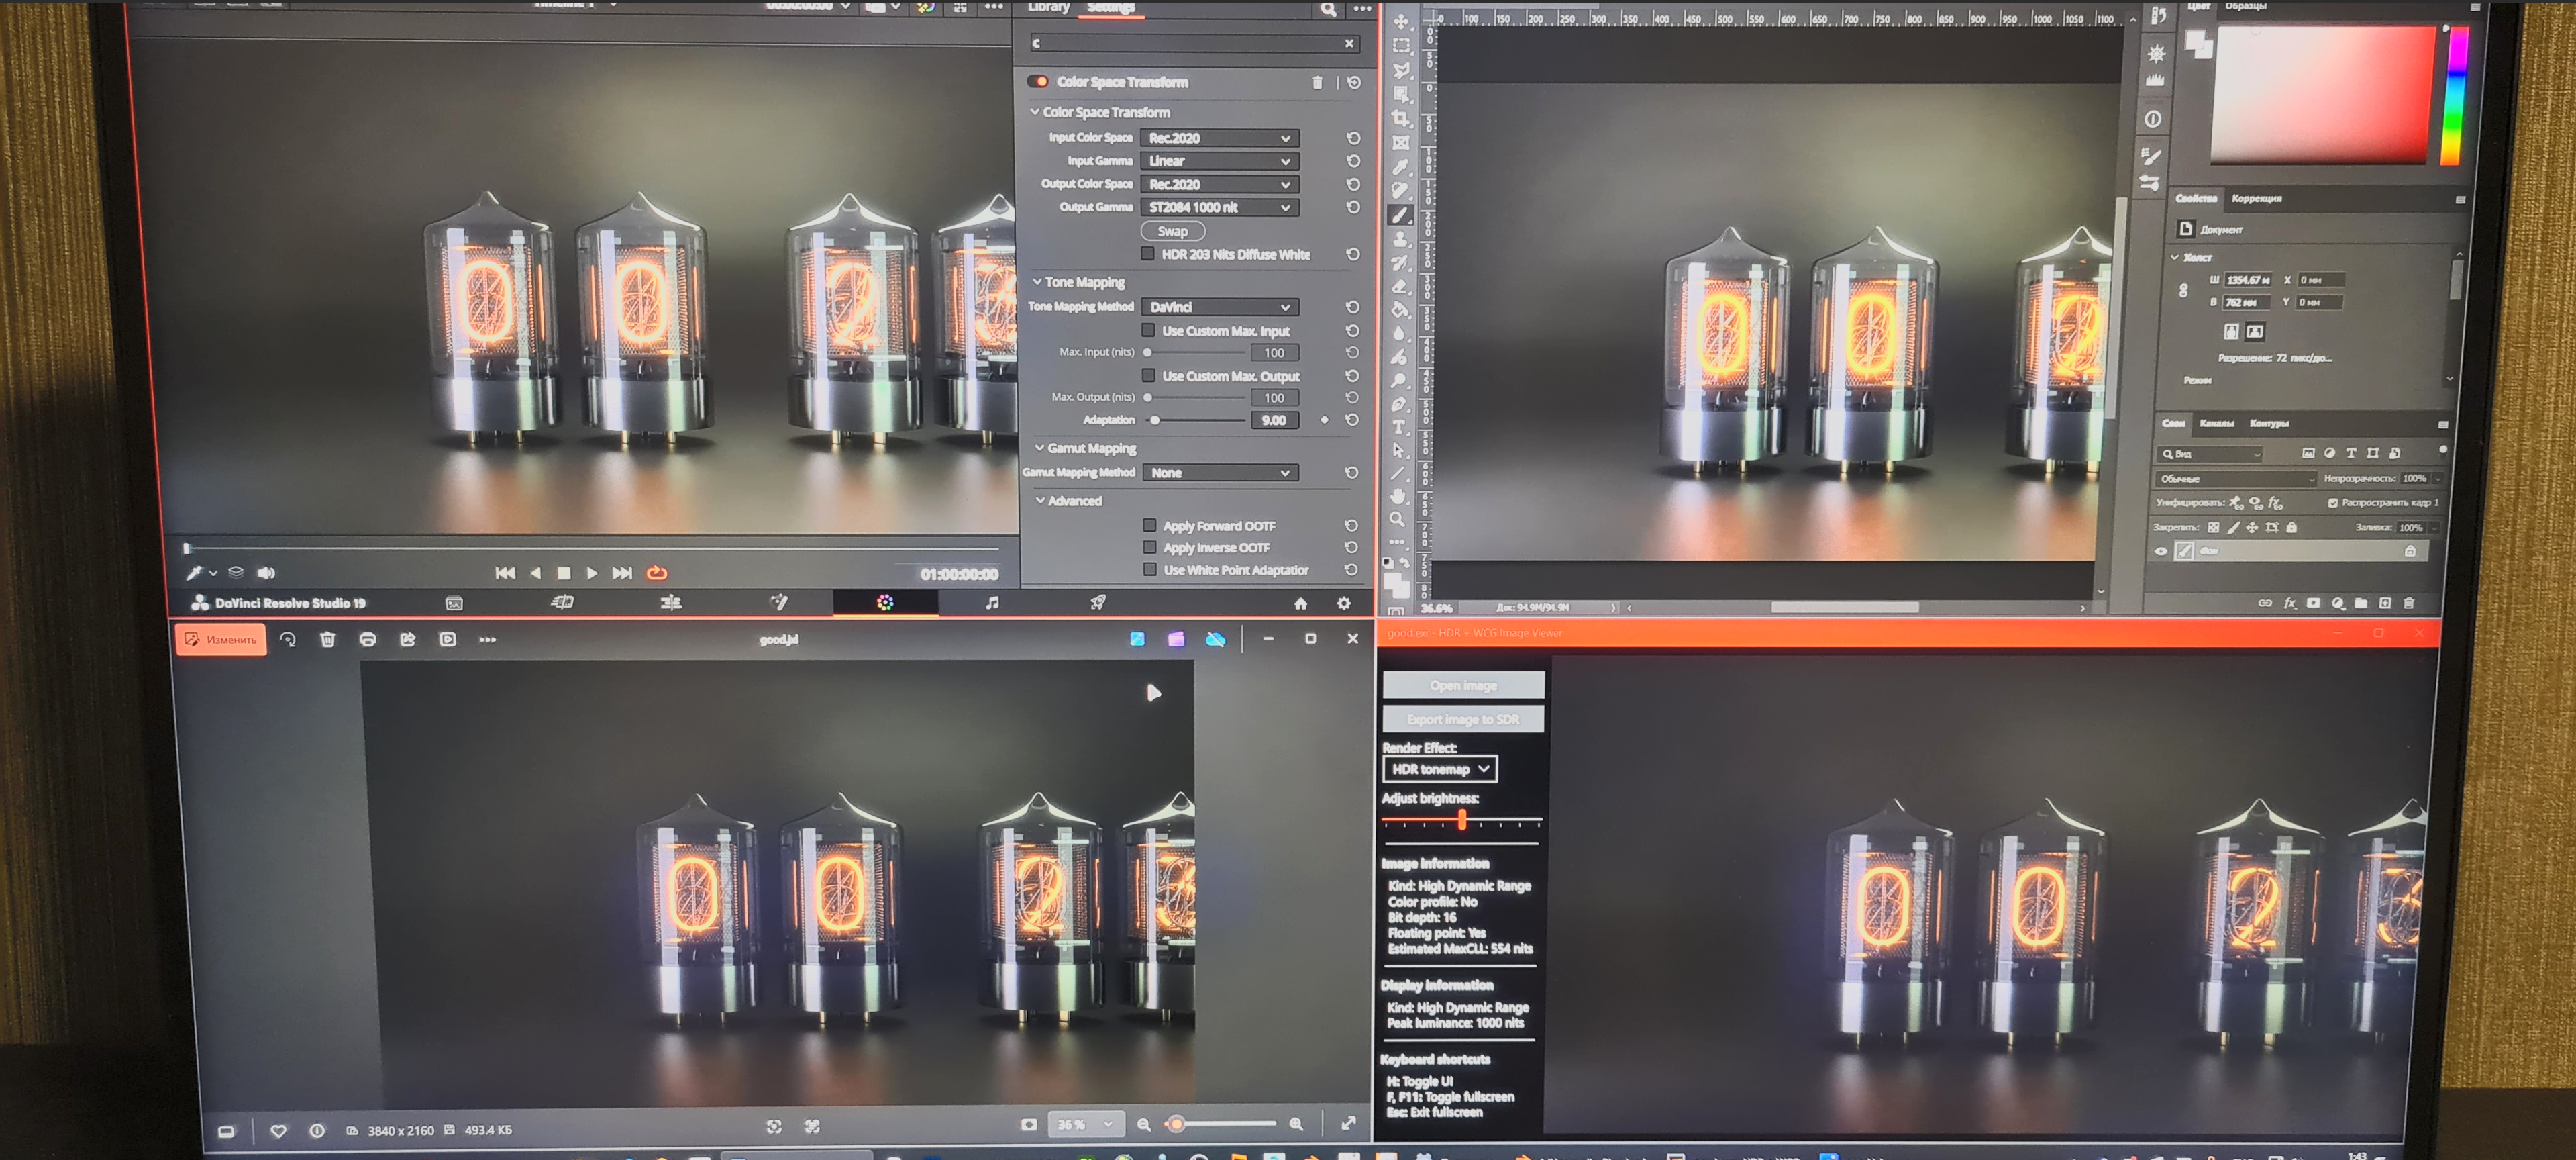The width and height of the screenshot is (2576, 1160).
Task: Click the rotate icon in photo viewer toolbar
Action: pyautogui.click(x=288, y=639)
